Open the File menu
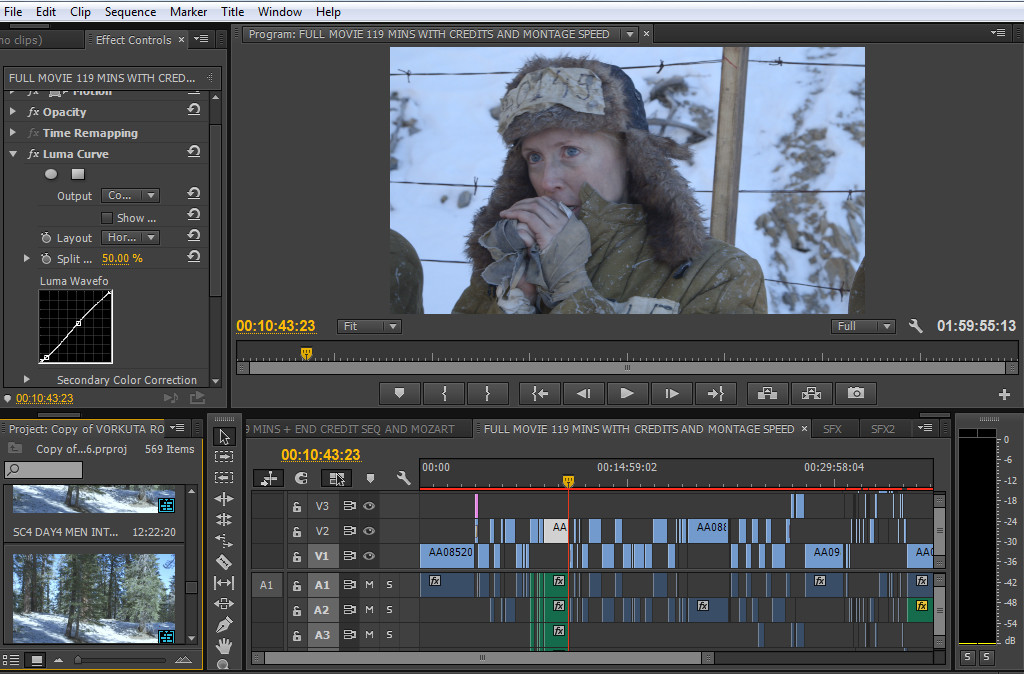1024x674 pixels. pos(13,12)
